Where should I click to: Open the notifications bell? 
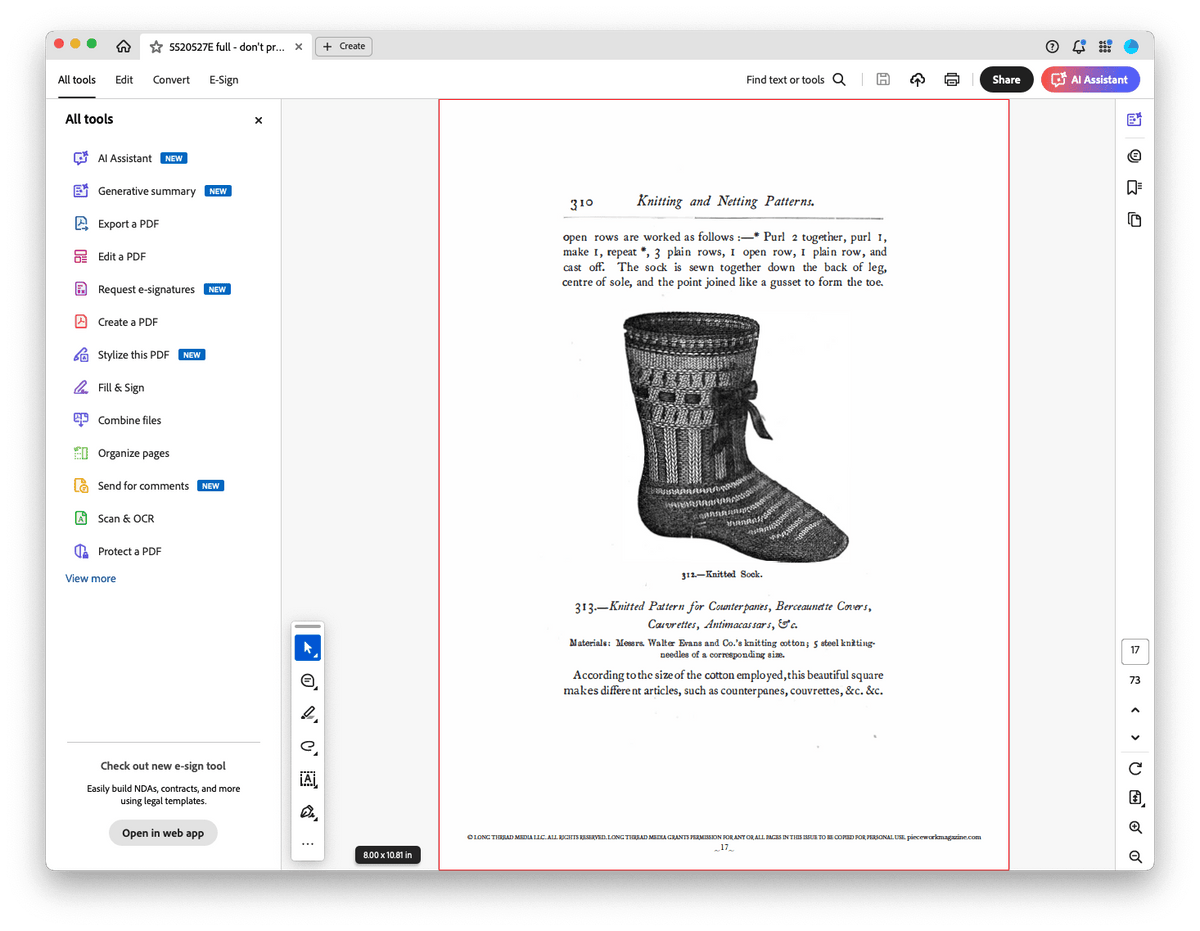coord(1079,46)
